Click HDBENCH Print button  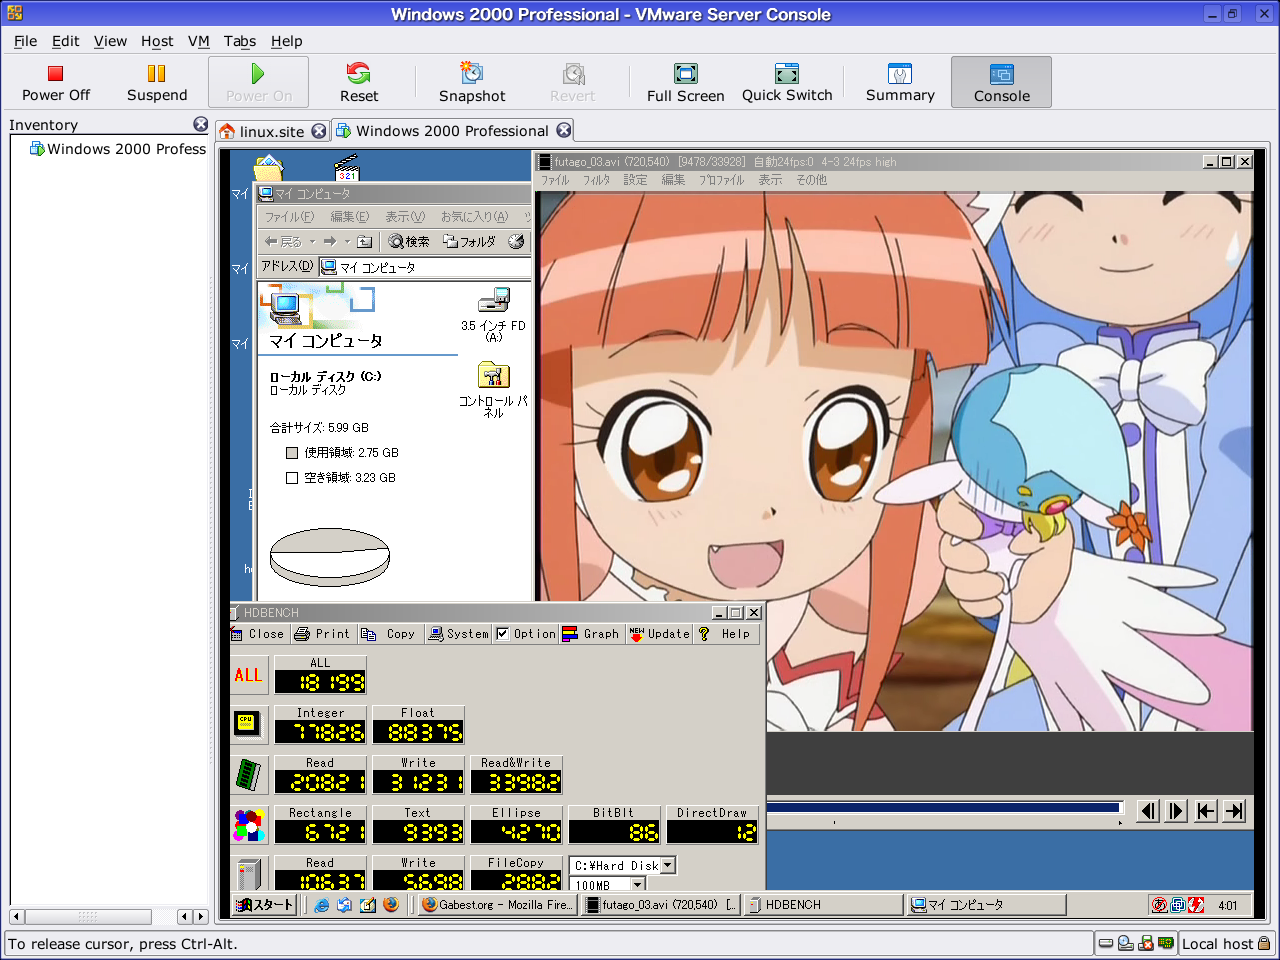tap(322, 634)
